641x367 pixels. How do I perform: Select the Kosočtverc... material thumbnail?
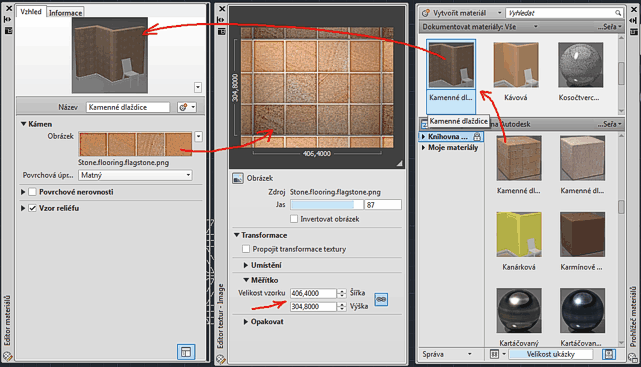[x=580, y=65]
